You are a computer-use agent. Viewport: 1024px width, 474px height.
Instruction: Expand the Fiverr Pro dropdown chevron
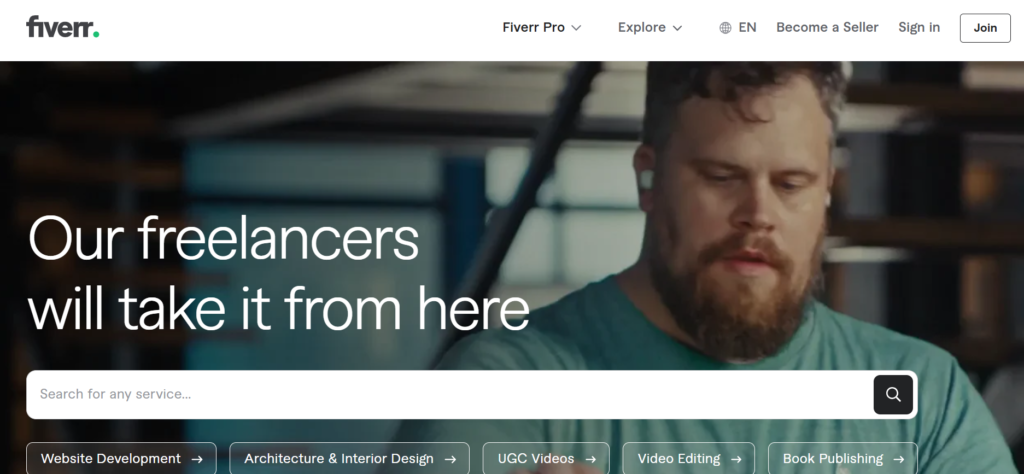pyautogui.click(x=576, y=28)
